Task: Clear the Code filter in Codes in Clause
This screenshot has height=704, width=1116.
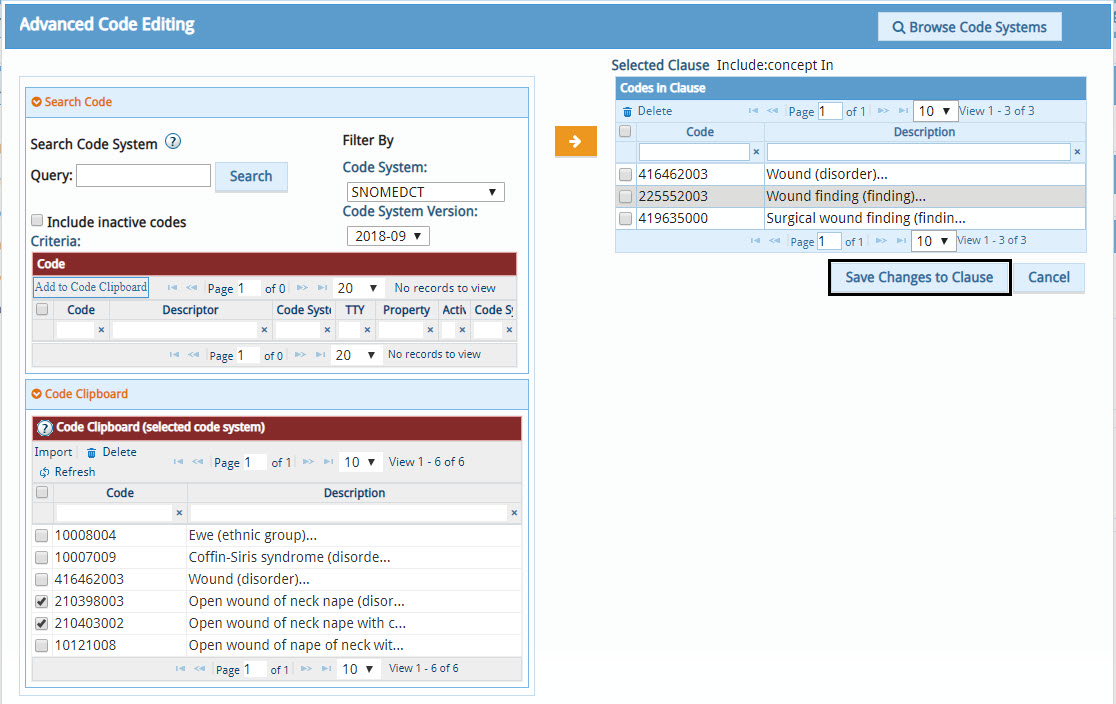Action: (x=756, y=152)
